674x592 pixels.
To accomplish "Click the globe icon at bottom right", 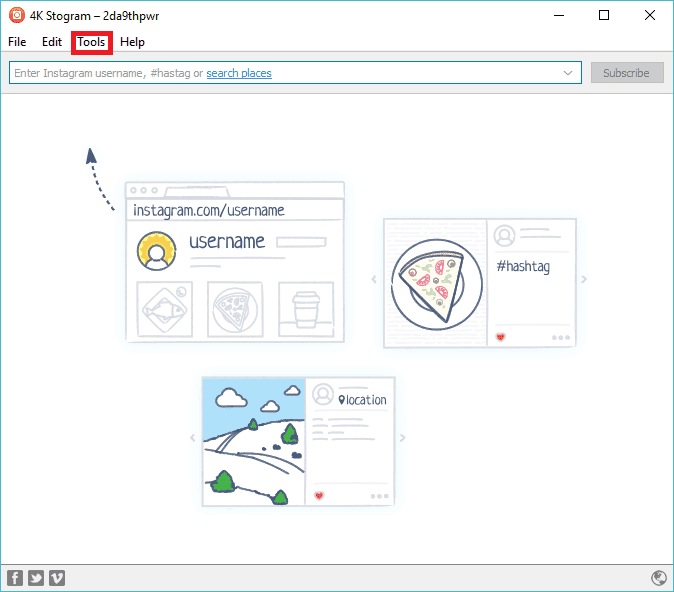I will click(x=658, y=578).
